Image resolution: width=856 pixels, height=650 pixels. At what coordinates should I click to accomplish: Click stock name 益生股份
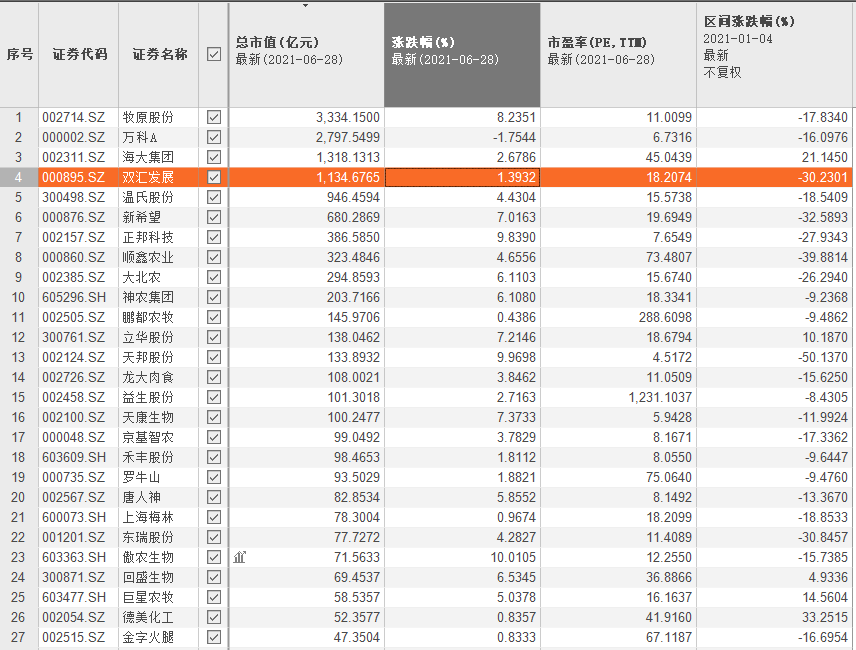148,397
